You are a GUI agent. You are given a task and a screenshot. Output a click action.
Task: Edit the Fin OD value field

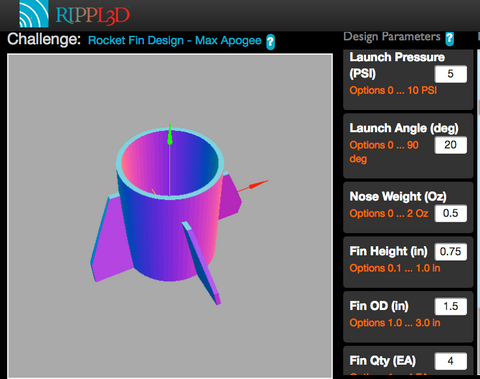451,306
